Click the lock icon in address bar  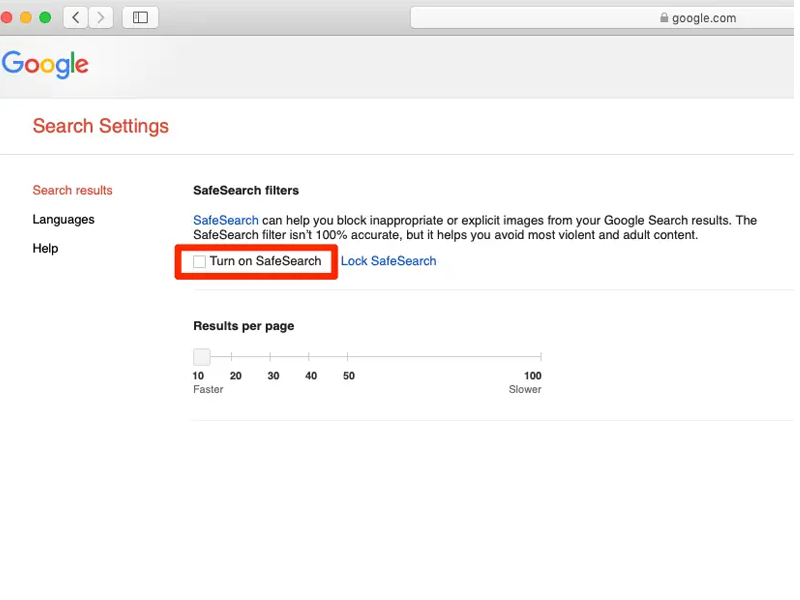click(x=664, y=17)
